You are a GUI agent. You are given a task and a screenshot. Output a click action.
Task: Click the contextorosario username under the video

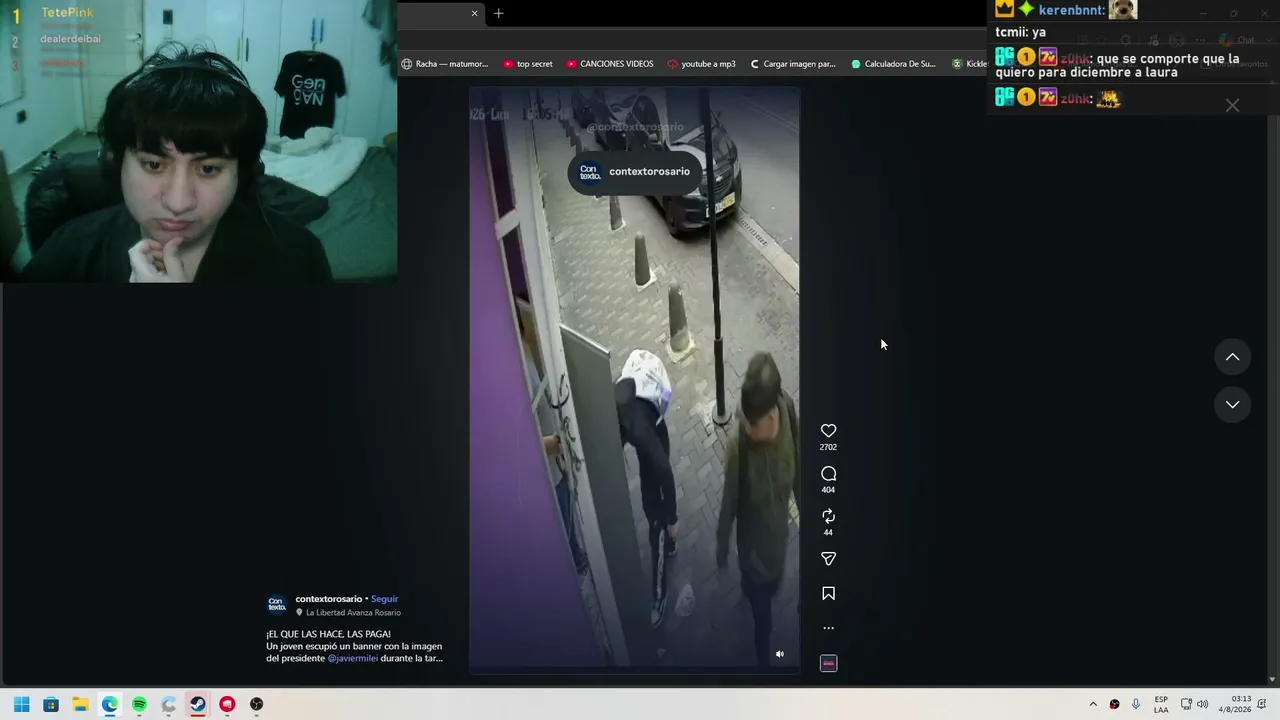click(x=328, y=599)
